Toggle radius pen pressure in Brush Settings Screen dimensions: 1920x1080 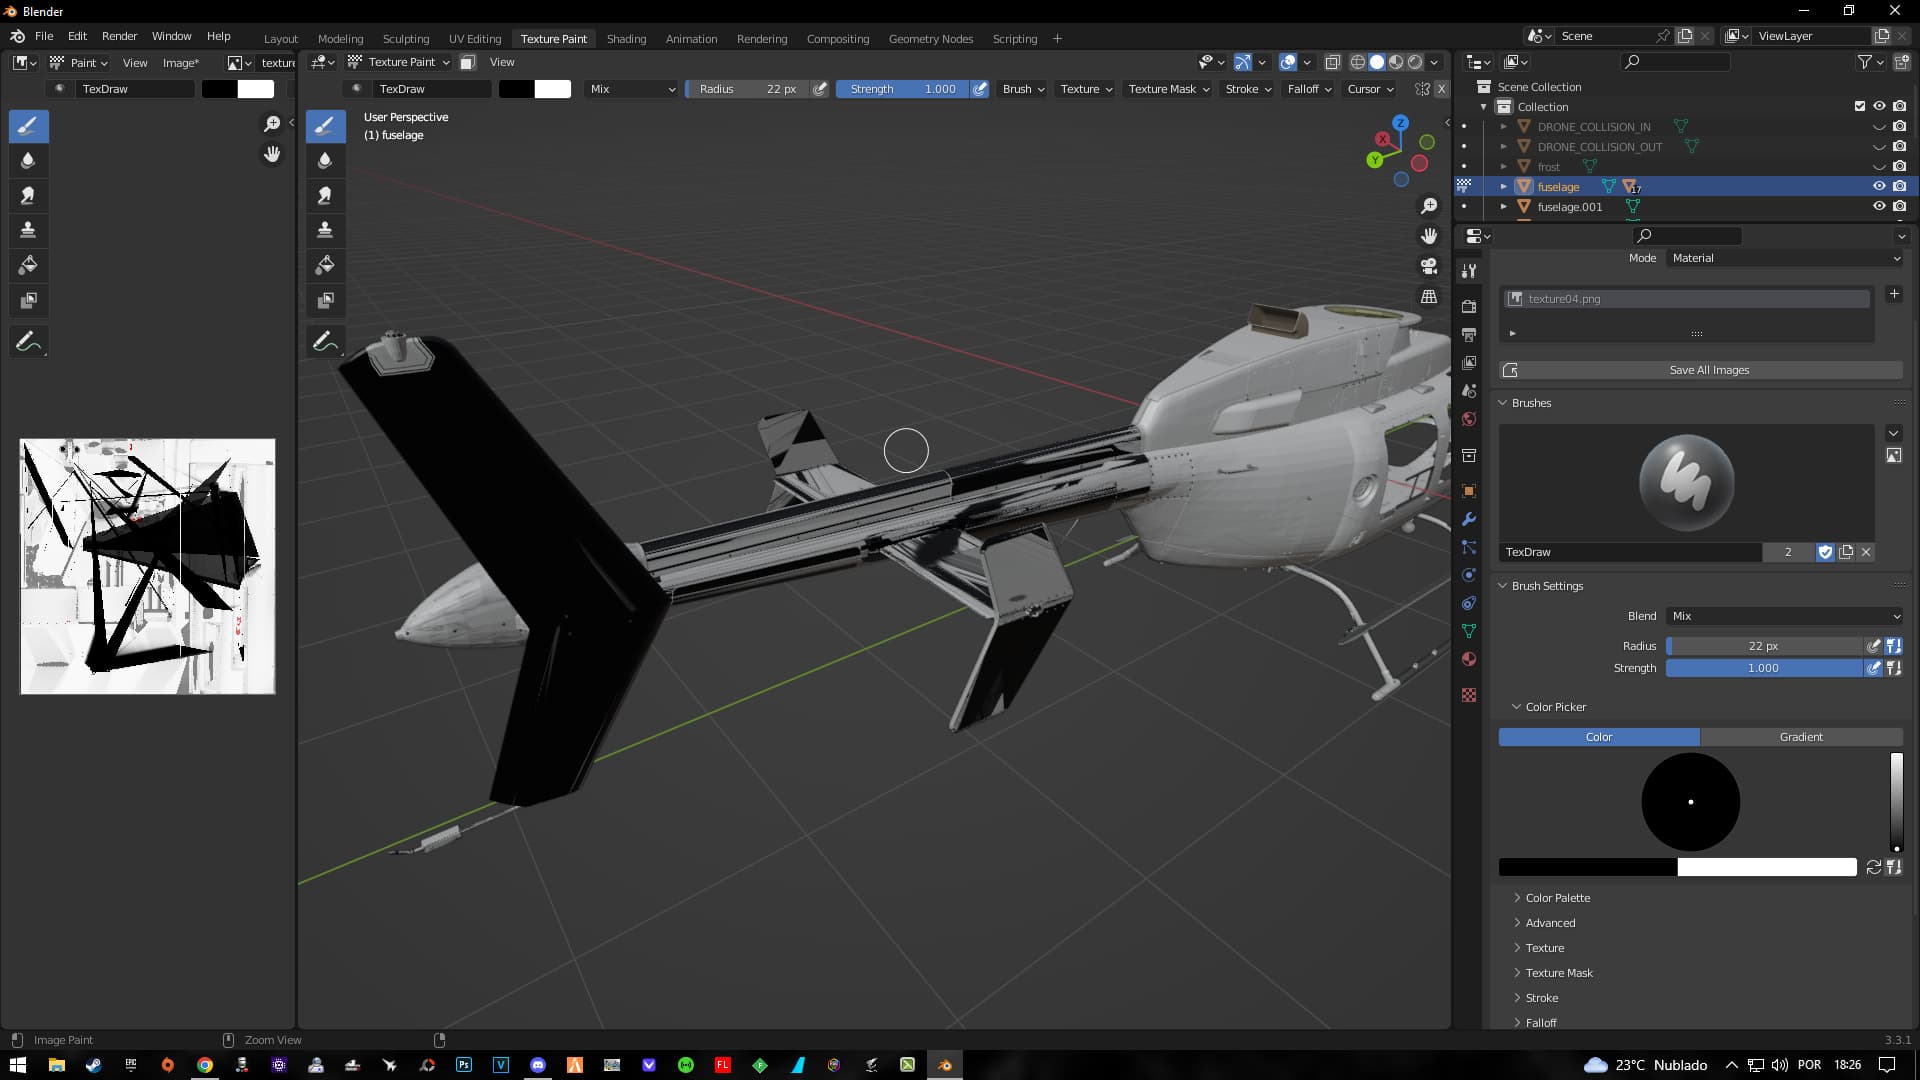pos(1874,646)
